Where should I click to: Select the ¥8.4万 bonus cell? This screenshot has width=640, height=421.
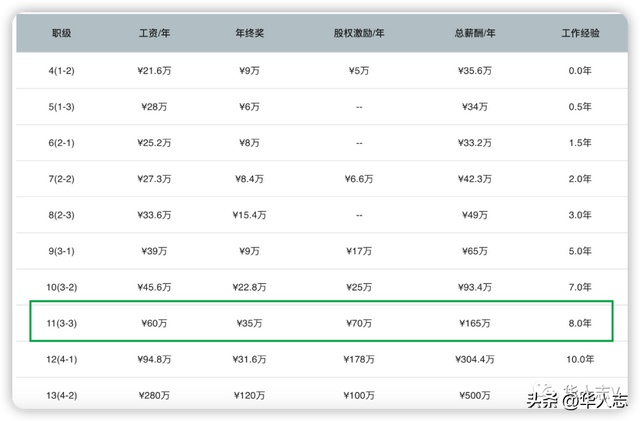pyautogui.click(x=249, y=179)
